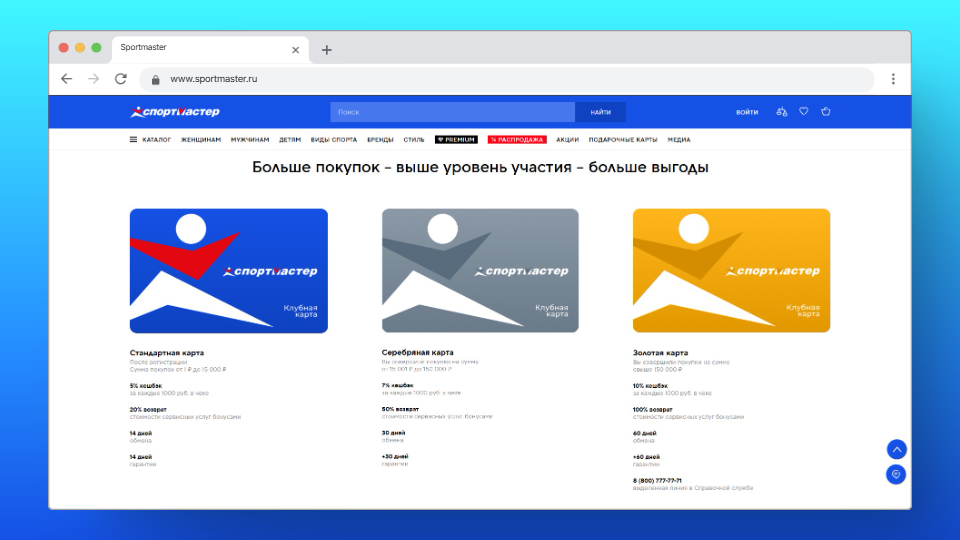Click into the Поиск search field
Viewport: 960px width, 540px height.
click(x=452, y=112)
